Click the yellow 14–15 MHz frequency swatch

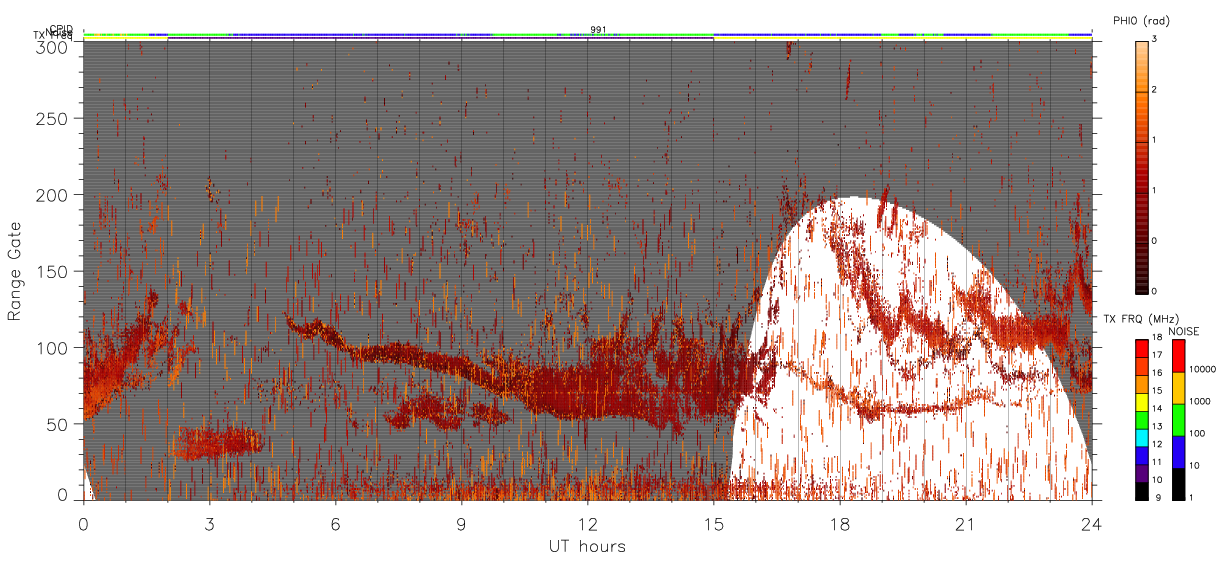tap(1141, 401)
